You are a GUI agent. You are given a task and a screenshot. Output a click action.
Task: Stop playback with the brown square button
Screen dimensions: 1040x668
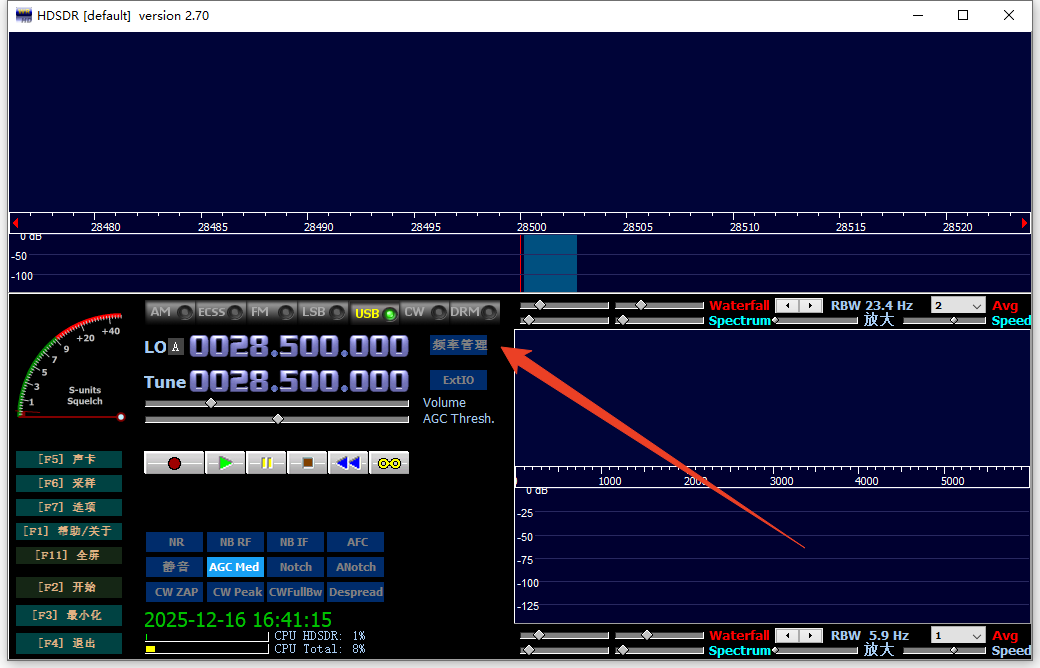pyautogui.click(x=307, y=463)
